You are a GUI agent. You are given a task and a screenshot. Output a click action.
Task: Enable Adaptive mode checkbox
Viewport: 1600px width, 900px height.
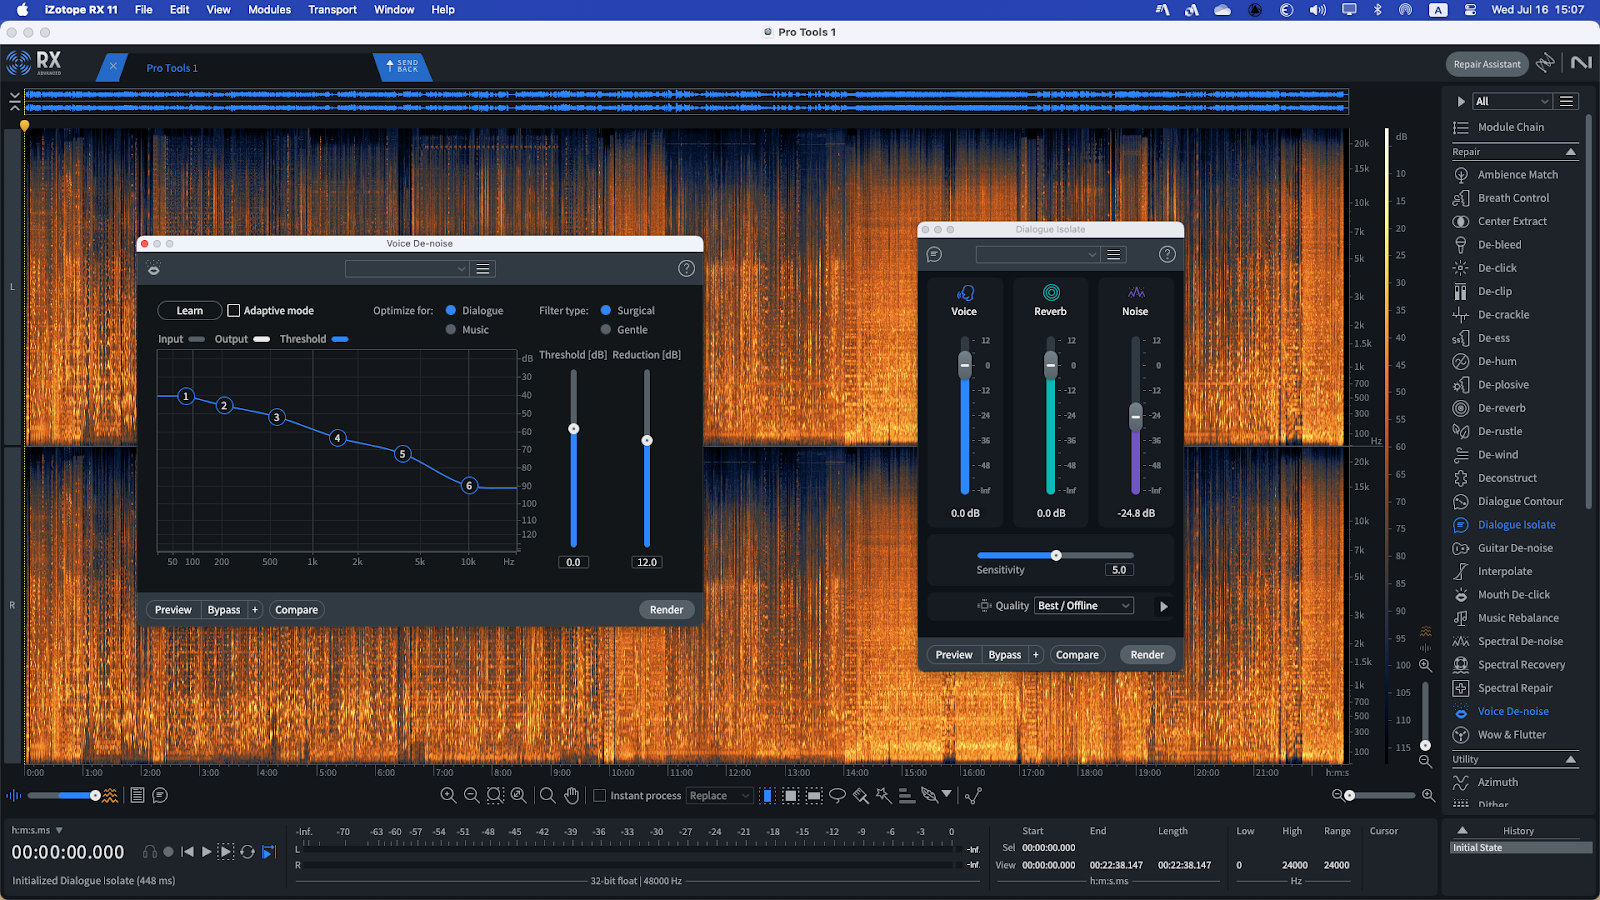pos(234,311)
